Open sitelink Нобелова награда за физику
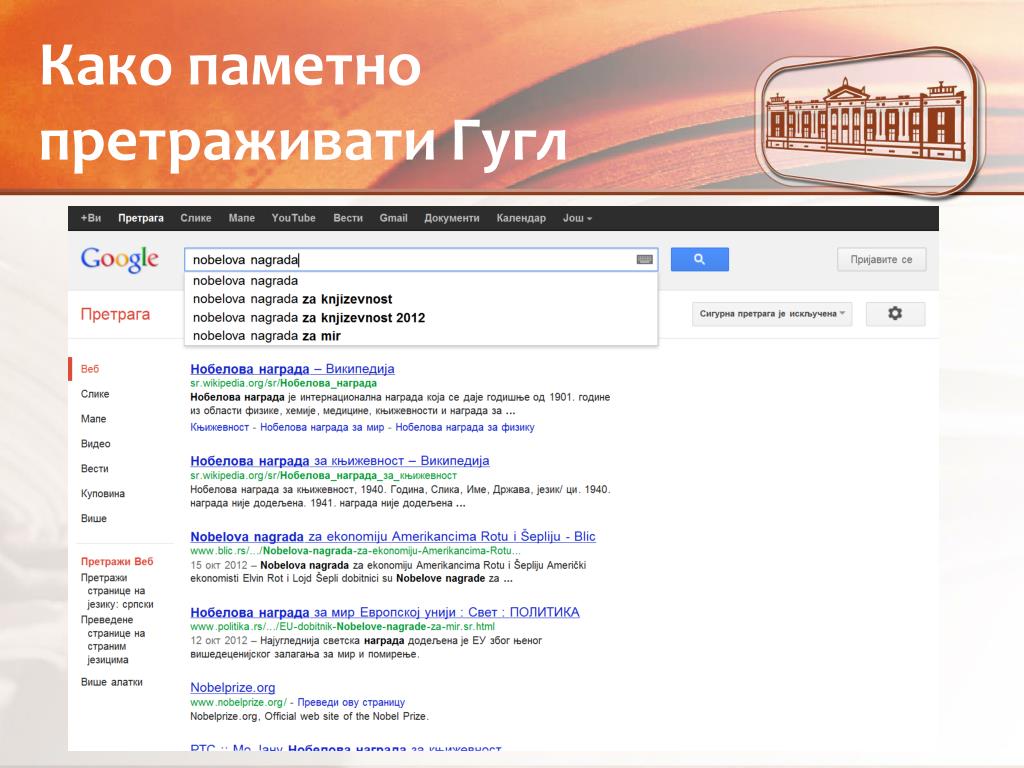The image size is (1024, 768). click(465, 427)
